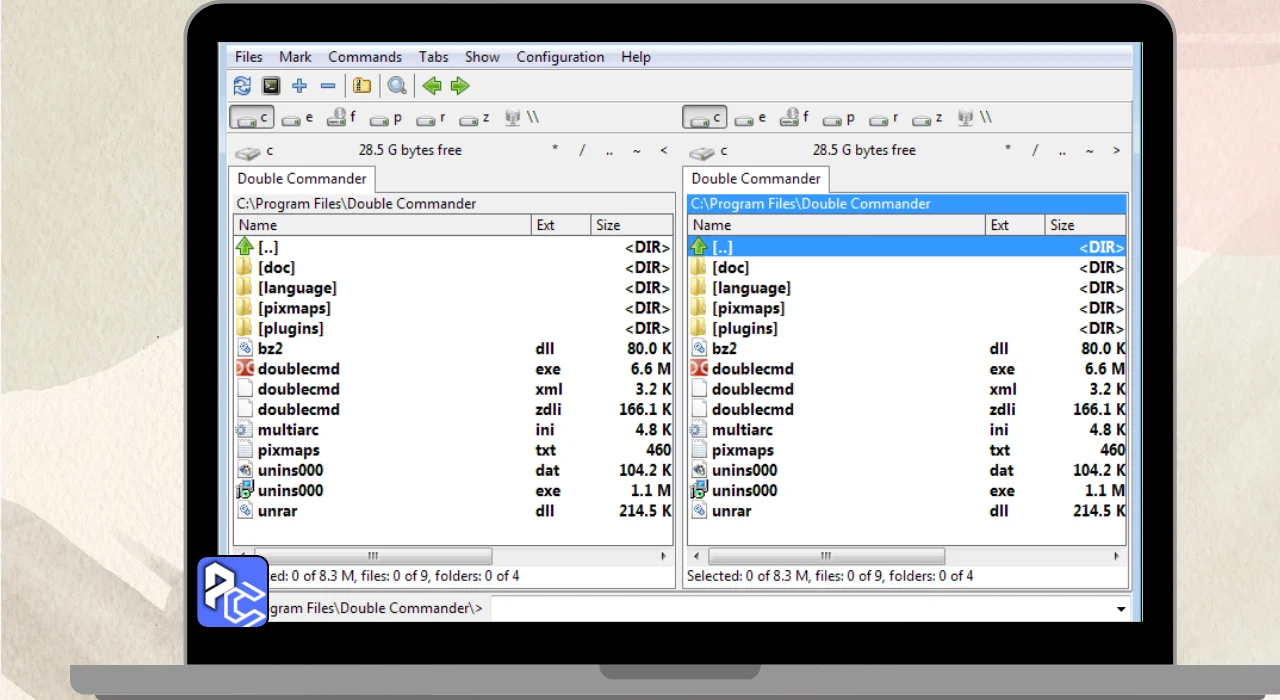Switch to the right Double Commander tab
Image resolution: width=1280 pixels, height=700 pixels.
coord(755,179)
